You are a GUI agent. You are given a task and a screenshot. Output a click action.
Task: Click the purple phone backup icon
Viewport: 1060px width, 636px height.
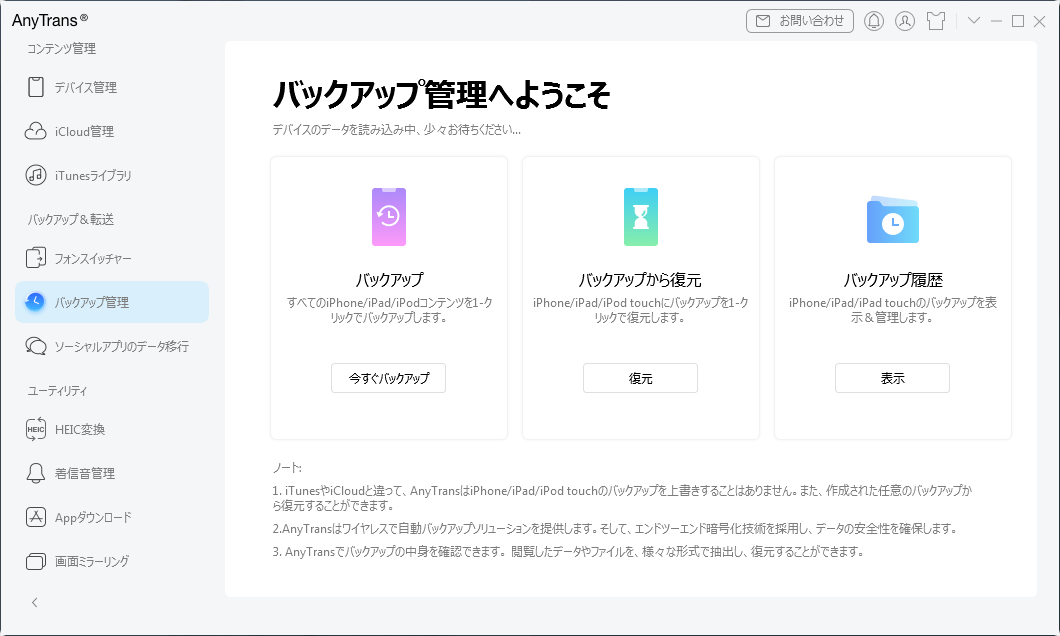[389, 216]
